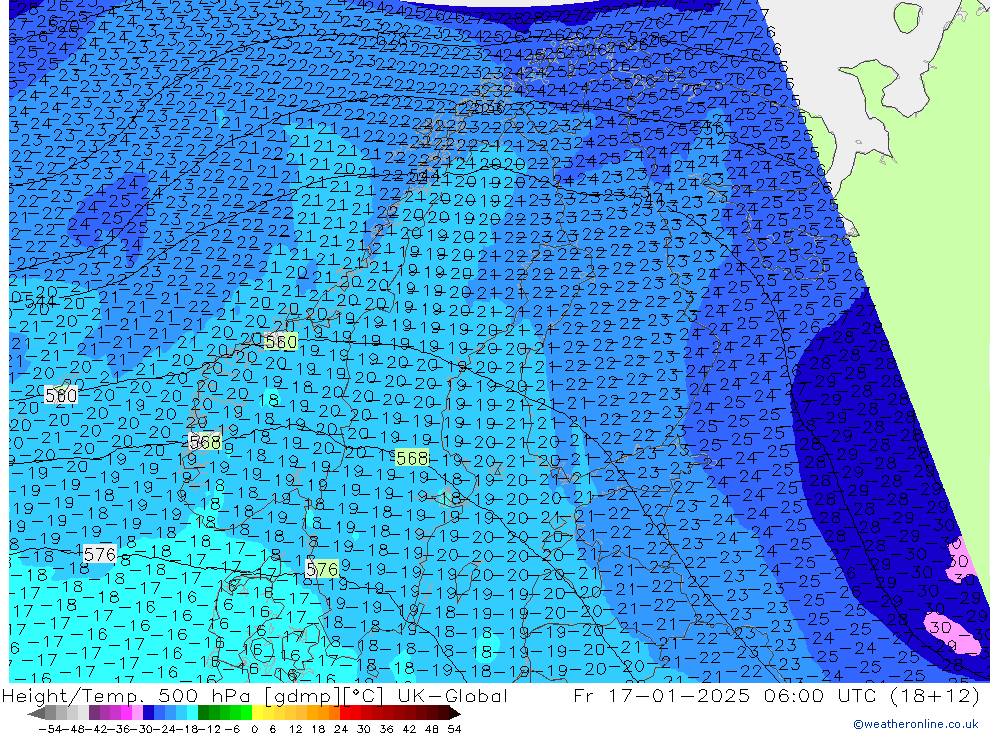The image size is (1000, 733).
Task: Click the -54 legend scale value
Action: coord(50,729)
